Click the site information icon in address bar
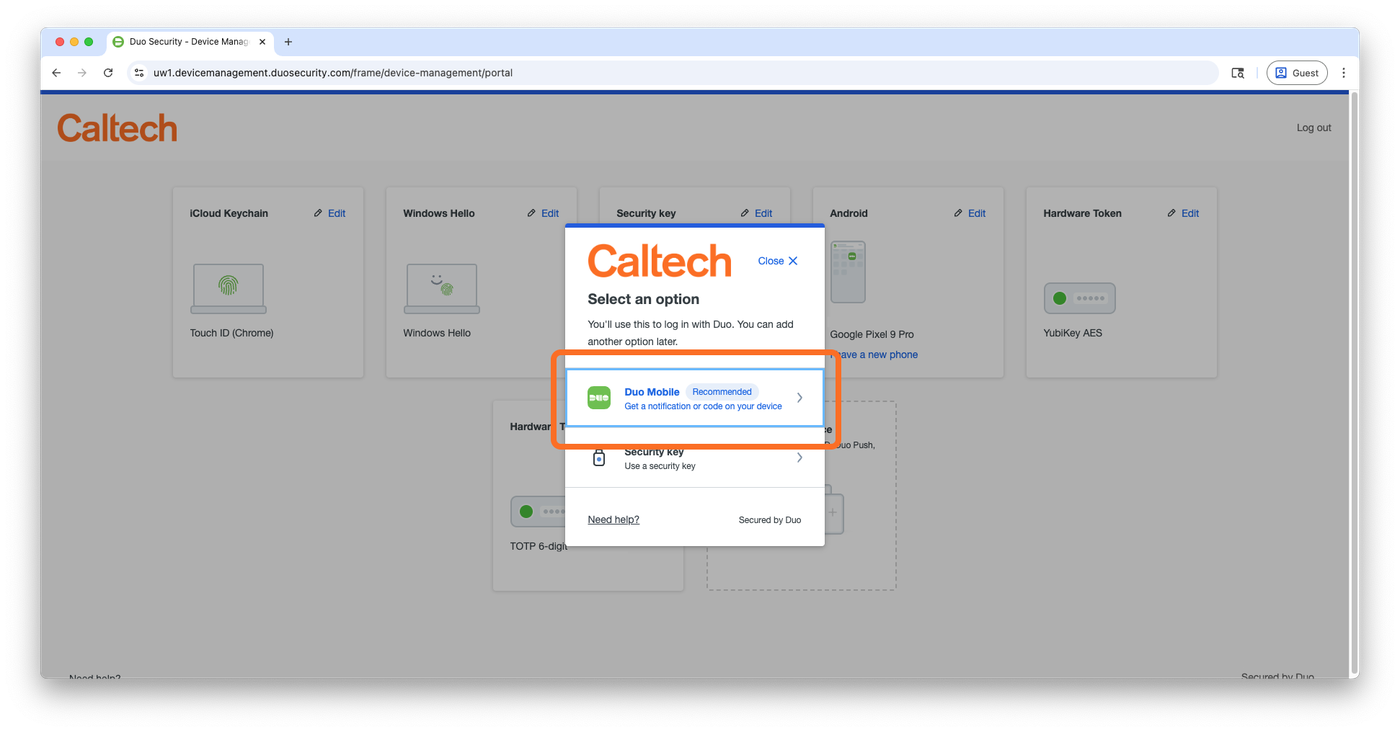Screen dimensions: 1400x732 pyautogui.click(x=139, y=73)
